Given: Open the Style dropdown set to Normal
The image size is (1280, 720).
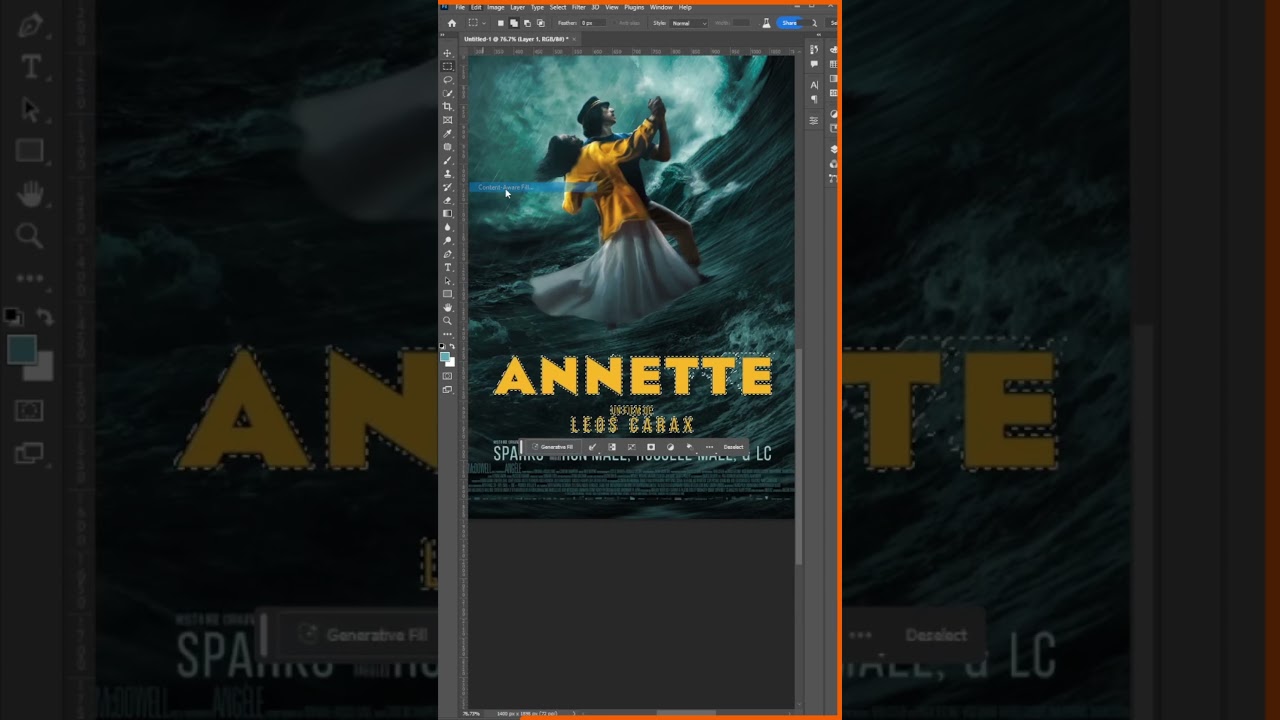Looking at the screenshot, I should (x=689, y=23).
